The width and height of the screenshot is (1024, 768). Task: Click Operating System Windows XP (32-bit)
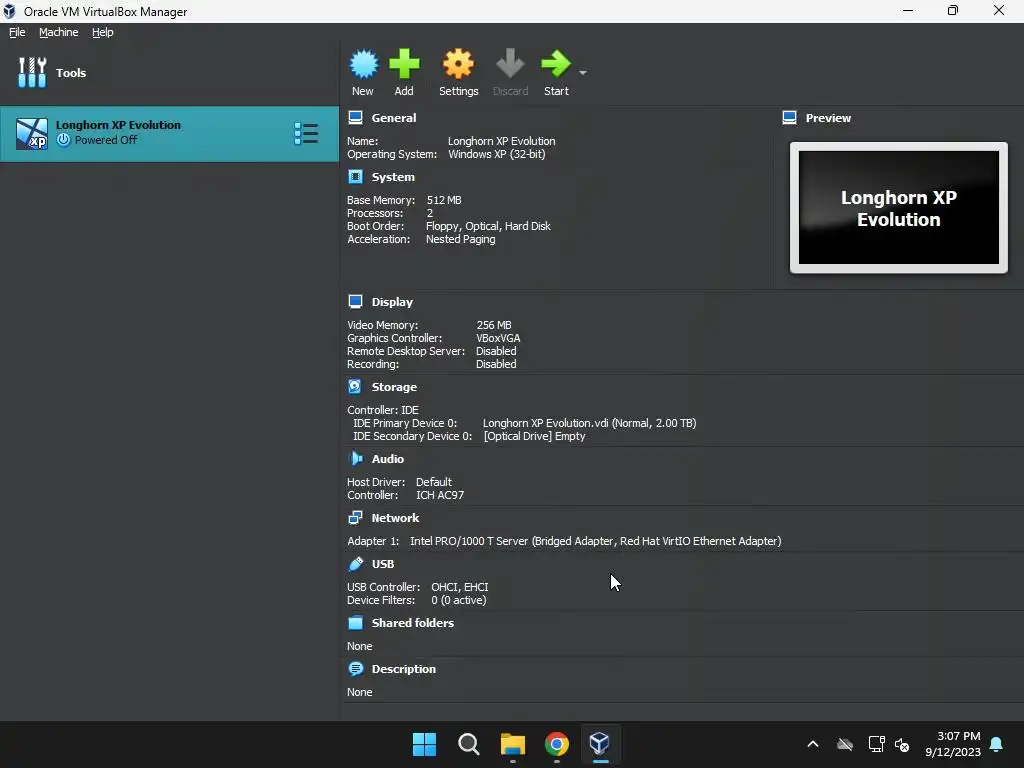[x=496, y=154]
